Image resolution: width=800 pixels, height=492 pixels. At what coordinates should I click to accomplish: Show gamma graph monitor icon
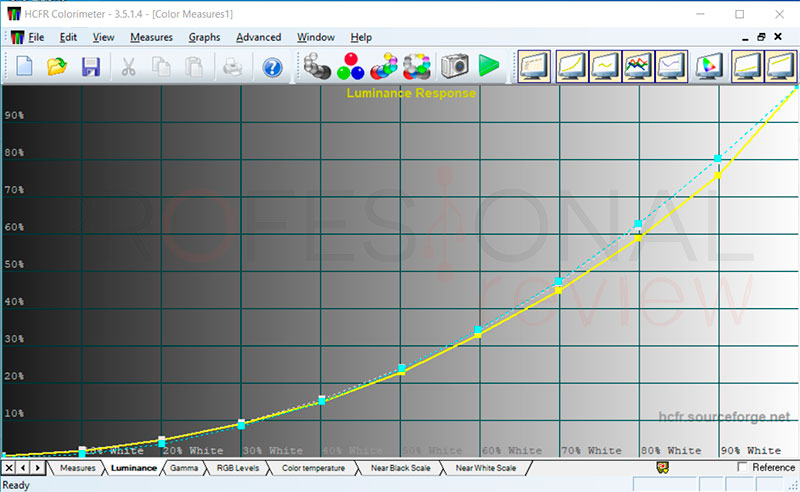point(605,66)
